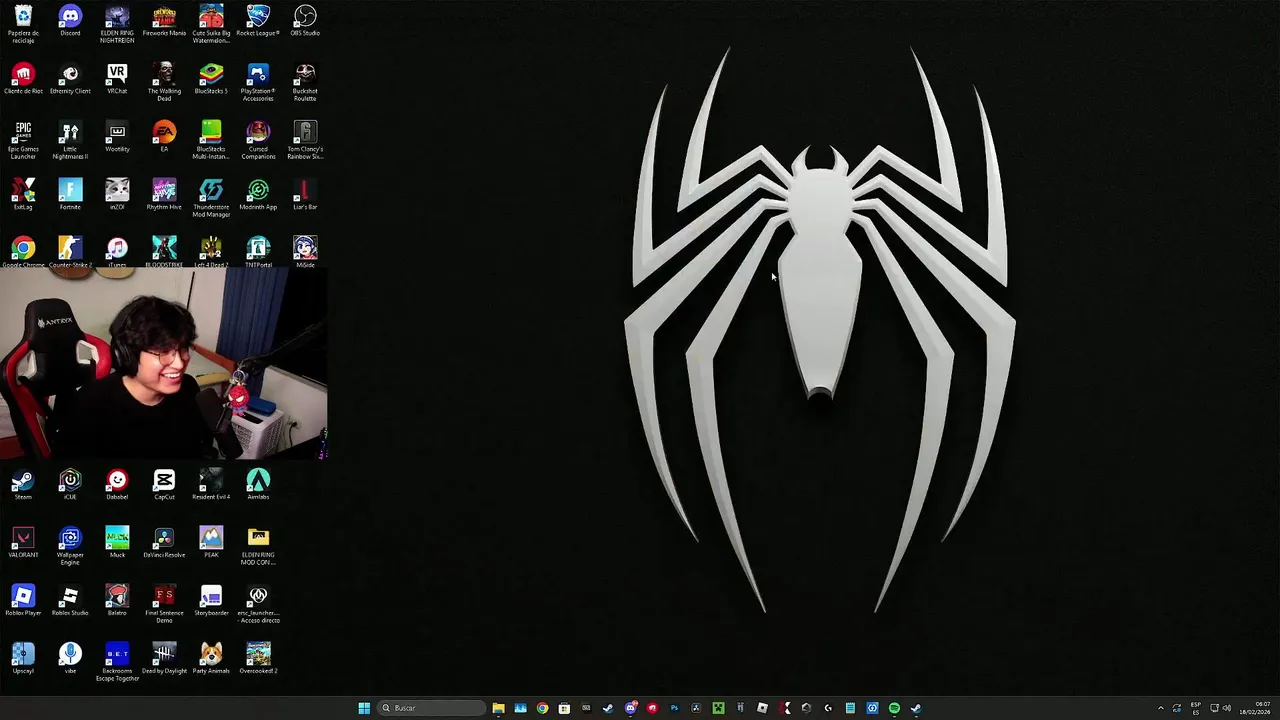Select the ELDEN RING MOD folder
This screenshot has width=1280, height=720.
[258, 546]
